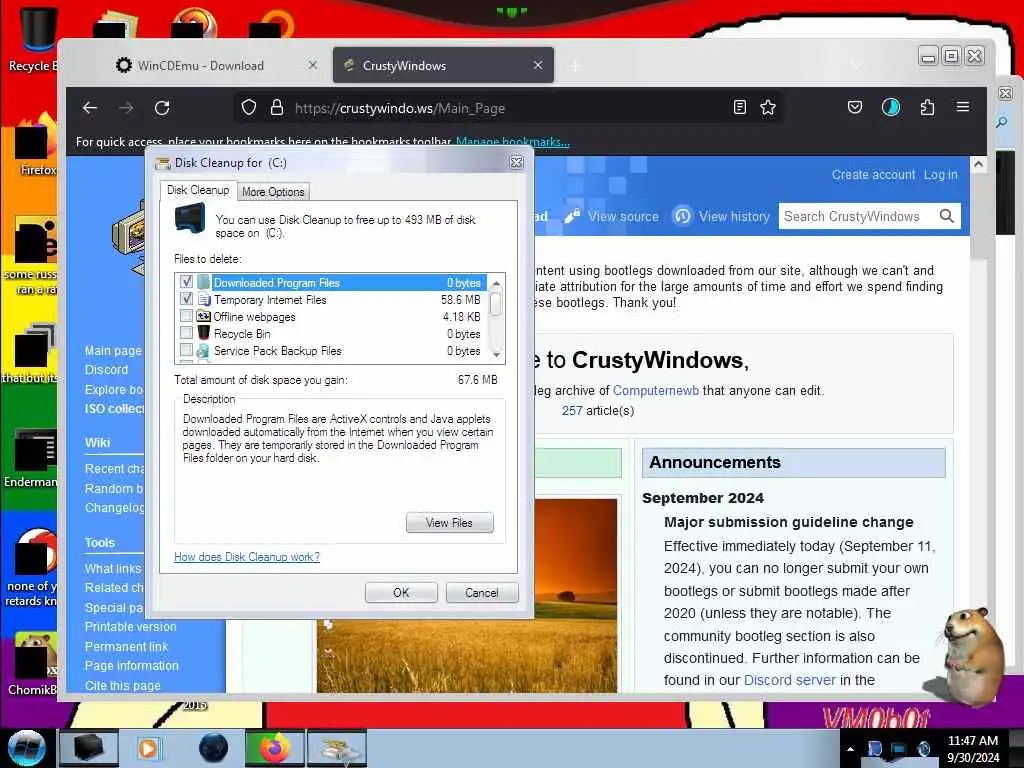The image size is (1024, 768).
Task: Click the Create account link
Action: (873, 174)
